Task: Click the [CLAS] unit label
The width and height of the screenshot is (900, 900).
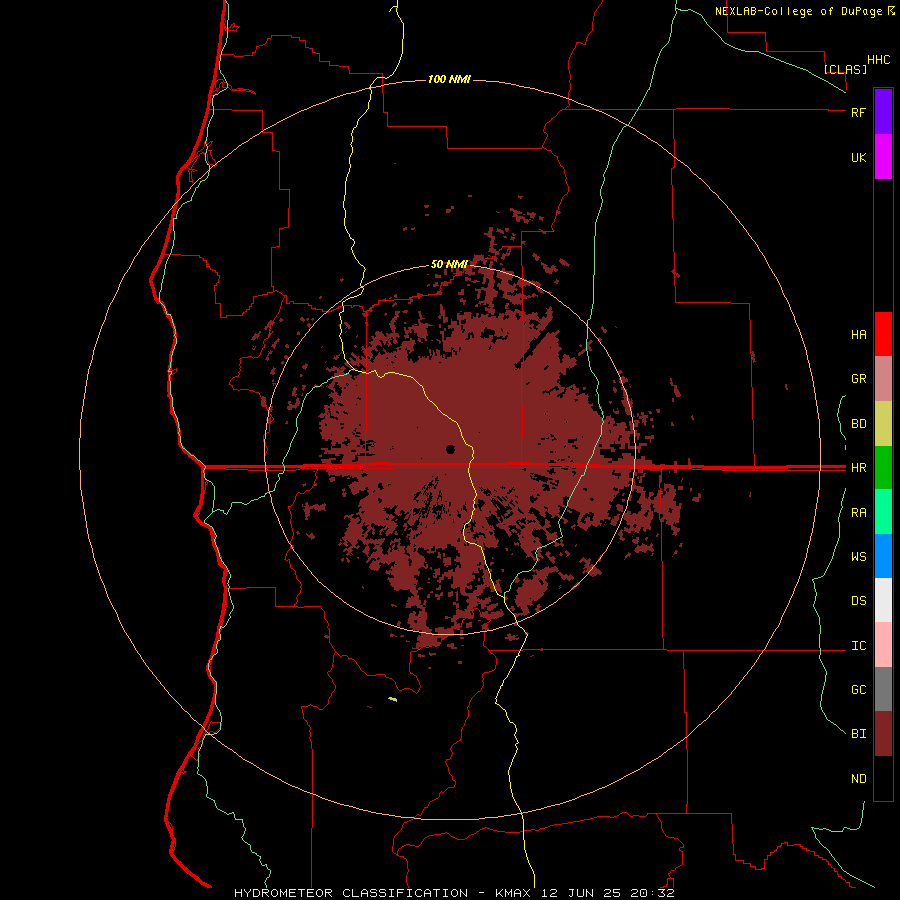Action: tap(845, 69)
